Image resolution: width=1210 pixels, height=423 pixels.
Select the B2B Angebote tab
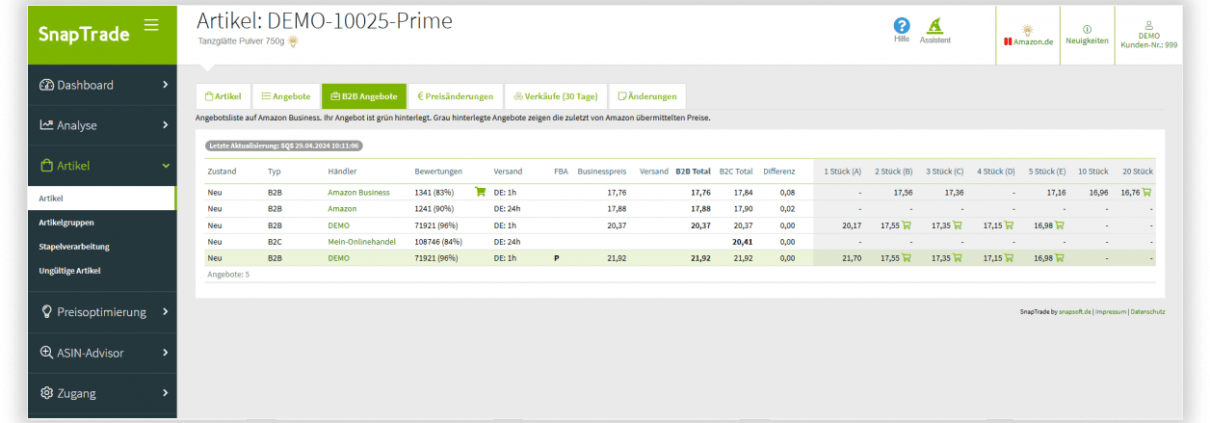pos(364,97)
